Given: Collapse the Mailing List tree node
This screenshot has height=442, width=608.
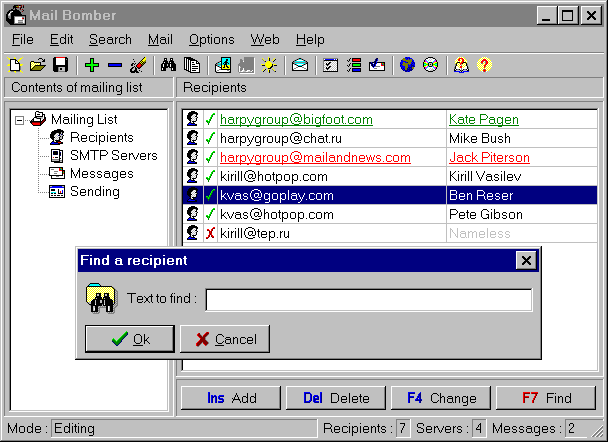Looking at the screenshot, I should coord(20,120).
